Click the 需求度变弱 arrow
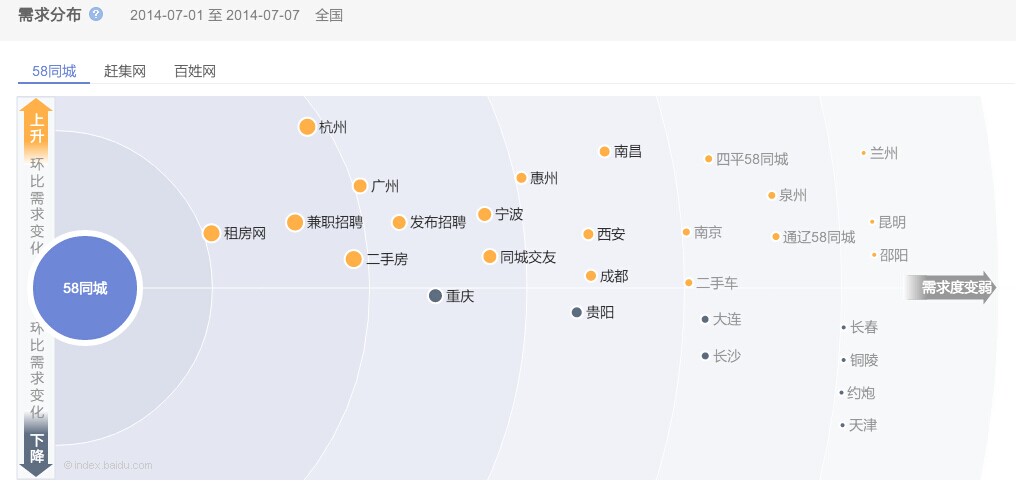Viewport: 1016px width, 493px height. [x=951, y=288]
